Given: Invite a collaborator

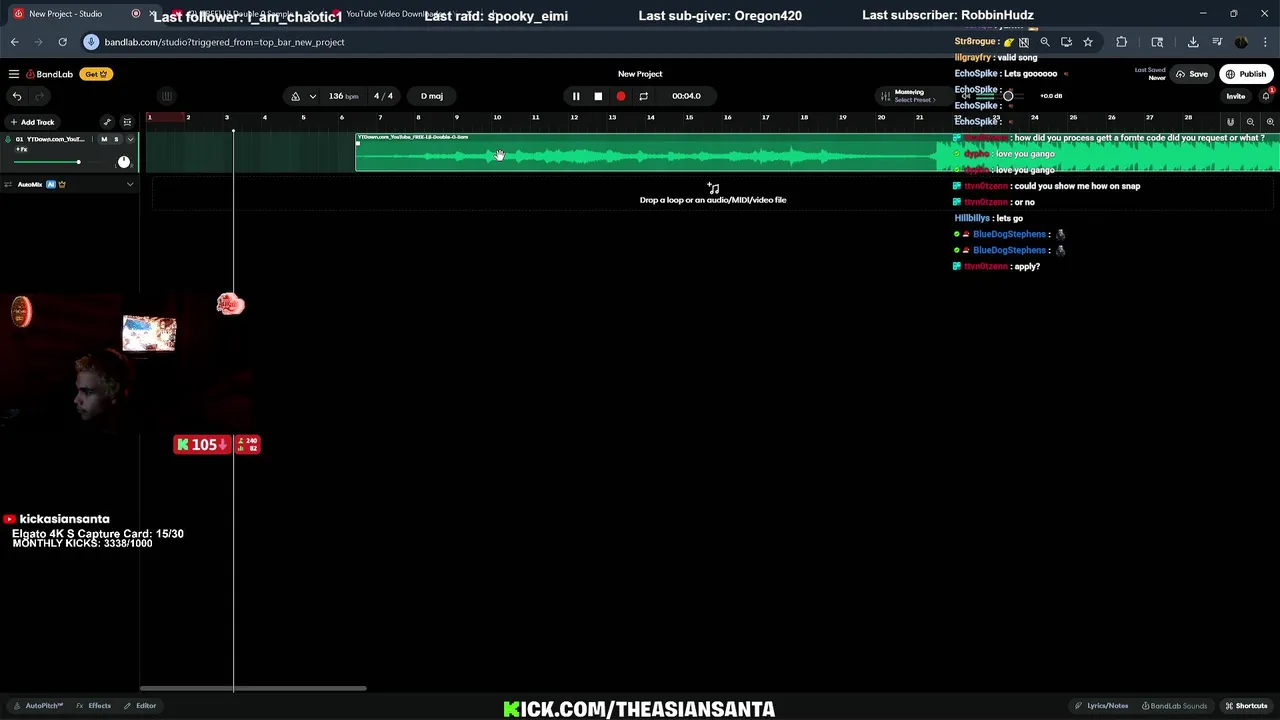Looking at the screenshot, I should tap(1236, 96).
